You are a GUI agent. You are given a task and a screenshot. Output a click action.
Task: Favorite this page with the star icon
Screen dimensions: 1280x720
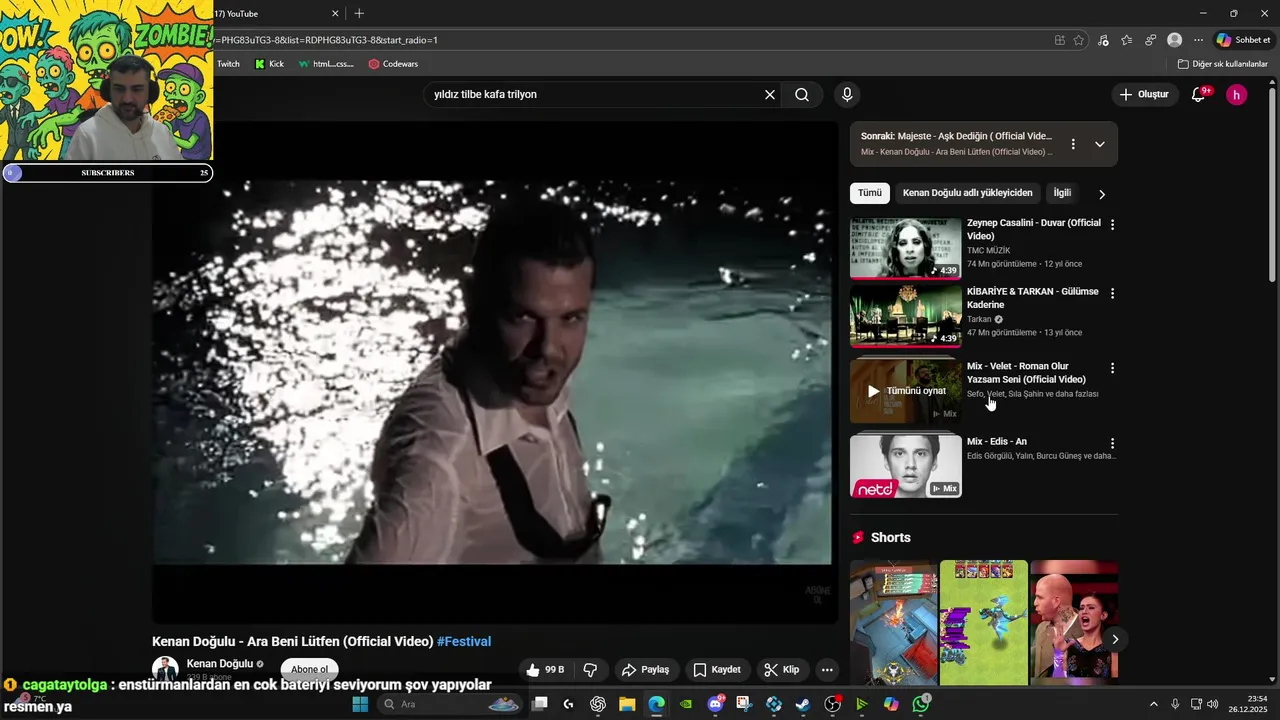[1078, 40]
